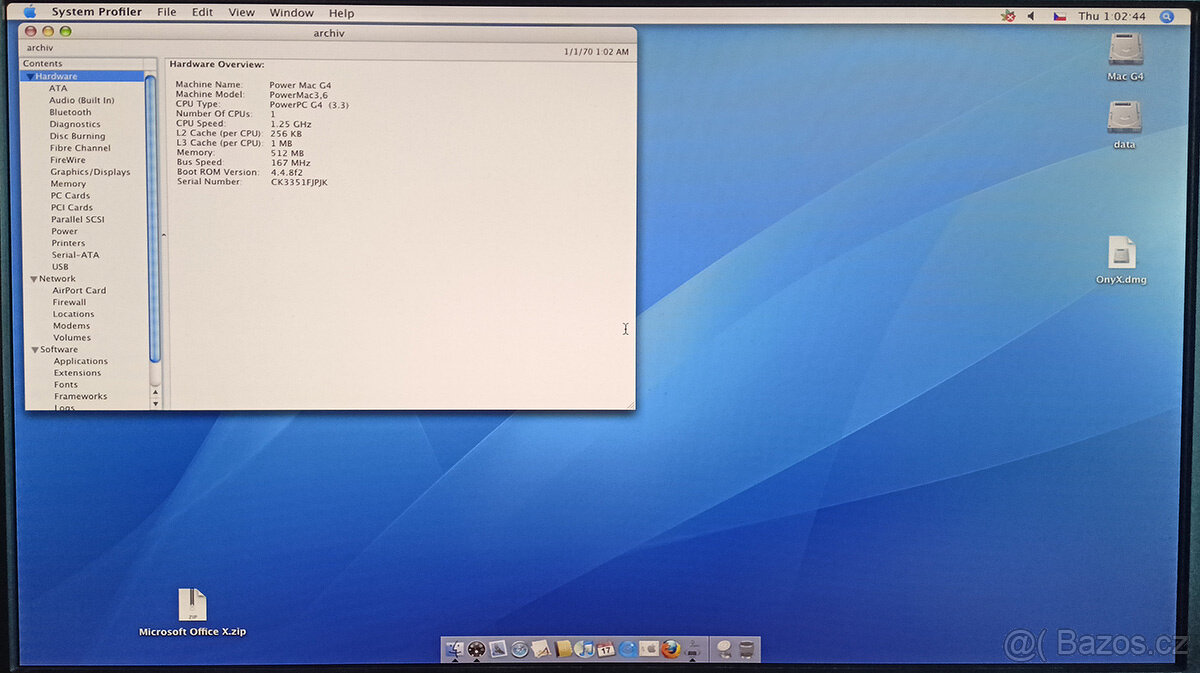Open the Spotlight search icon
This screenshot has height=673, width=1200.
point(1166,16)
